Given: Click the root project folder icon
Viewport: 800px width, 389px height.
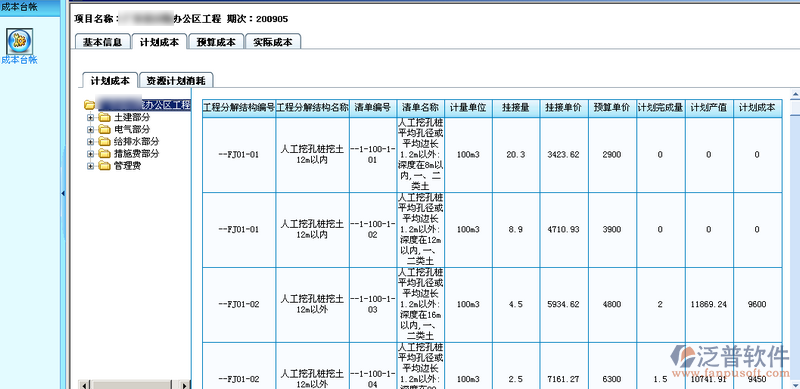Looking at the screenshot, I should tap(90, 105).
